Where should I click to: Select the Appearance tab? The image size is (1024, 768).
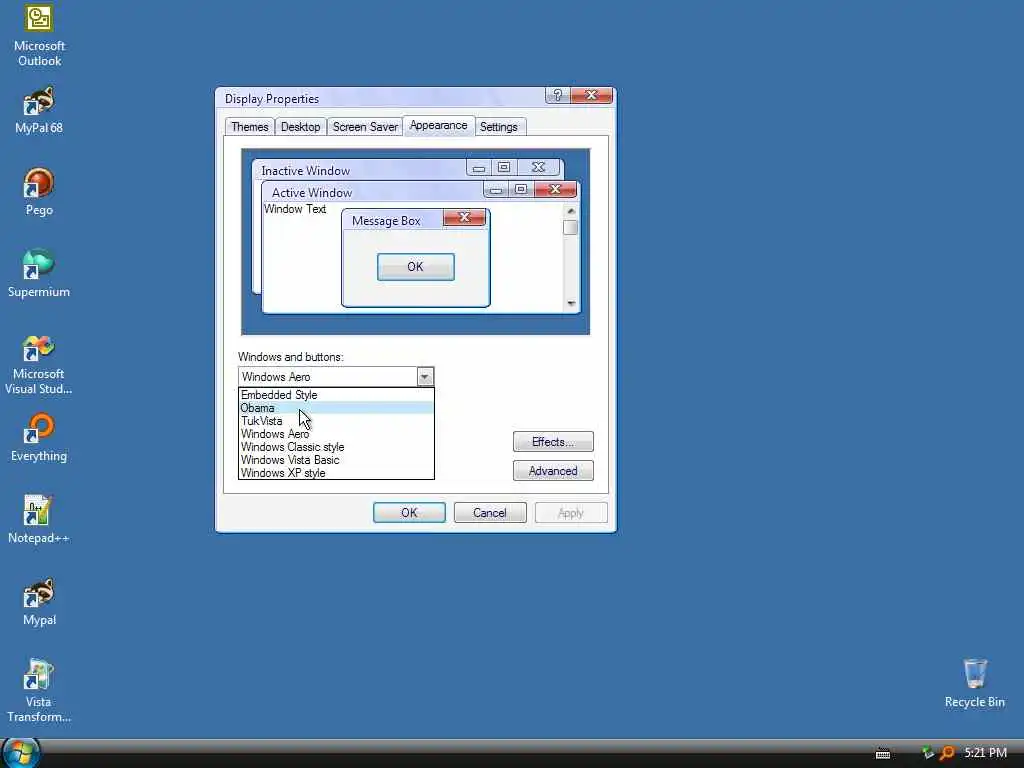[x=438, y=125]
